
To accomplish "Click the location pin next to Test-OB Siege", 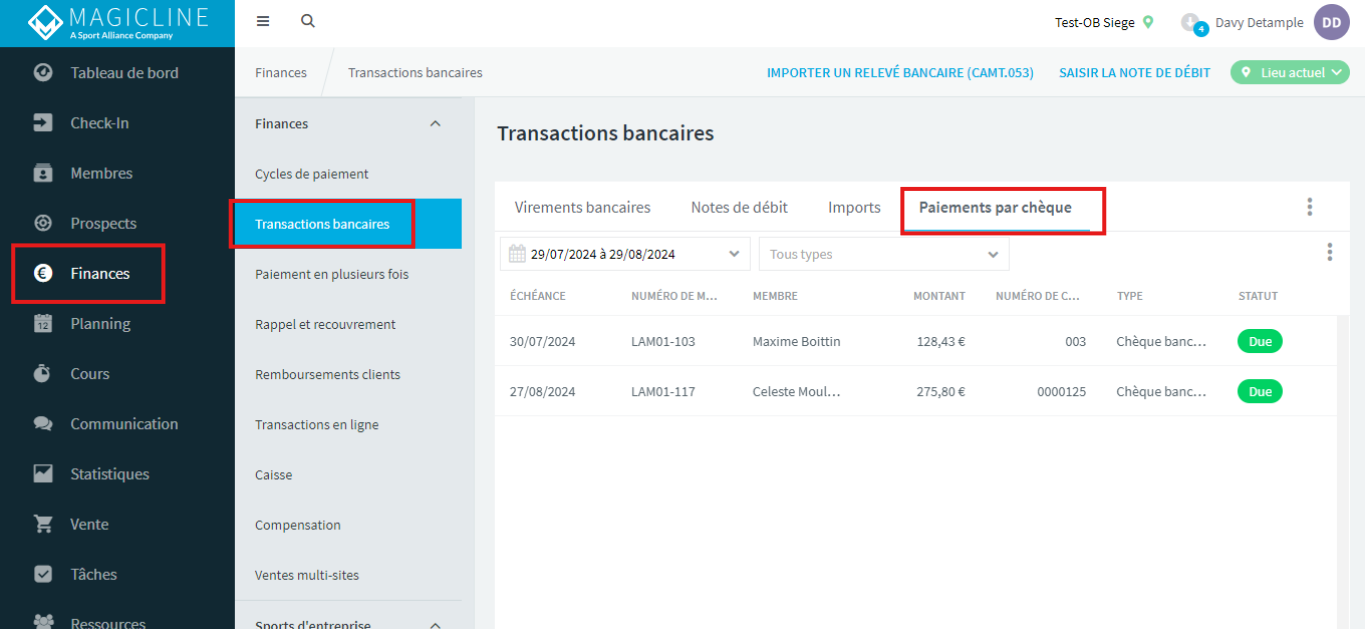I will (x=1148, y=22).
